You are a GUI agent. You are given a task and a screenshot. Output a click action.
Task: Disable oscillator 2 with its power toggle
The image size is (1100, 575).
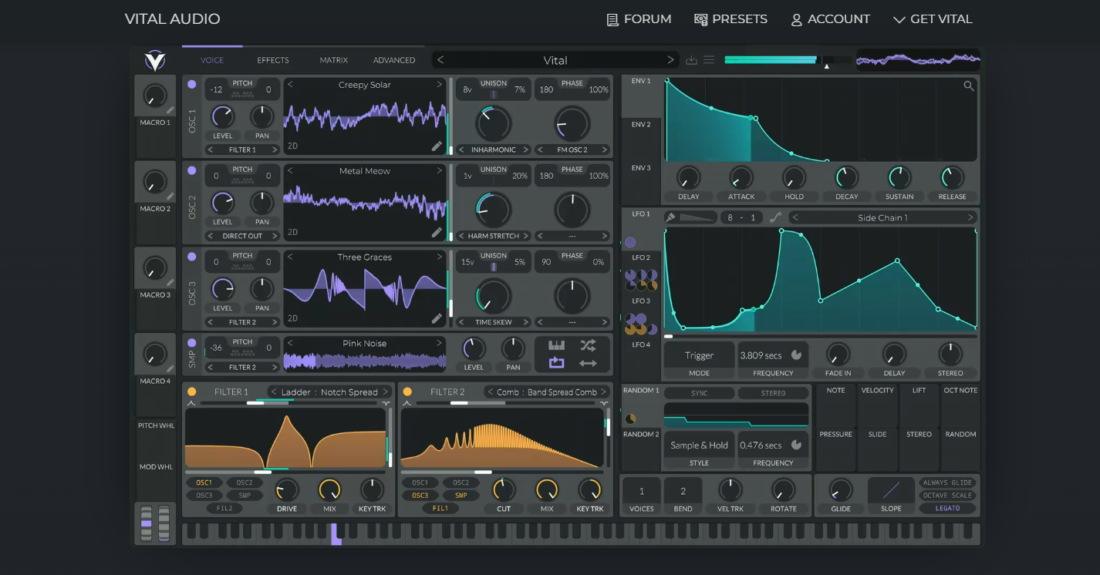[192, 171]
